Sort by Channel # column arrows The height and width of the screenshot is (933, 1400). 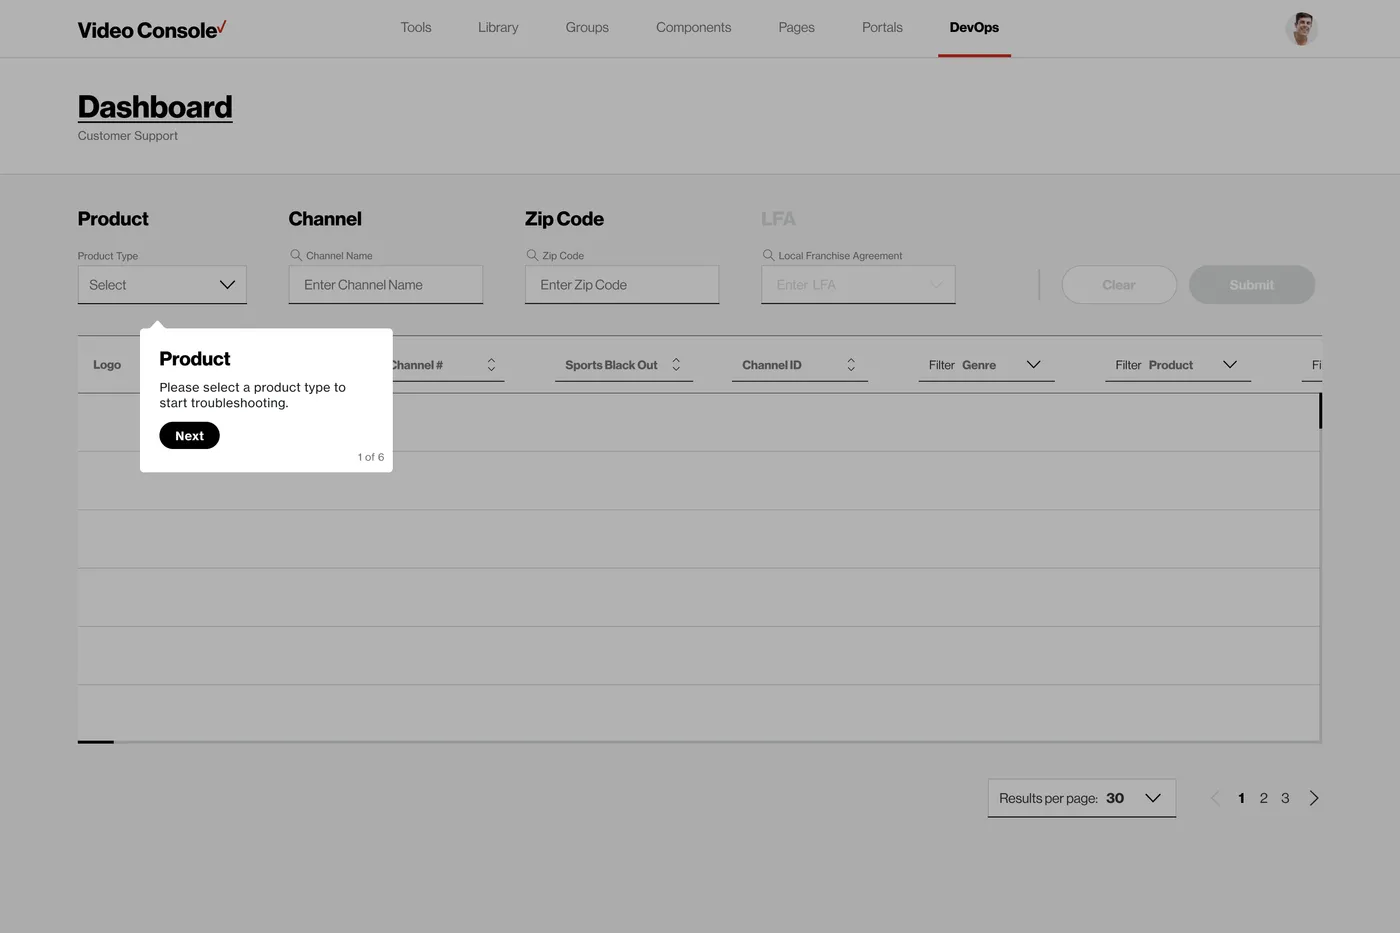491,365
